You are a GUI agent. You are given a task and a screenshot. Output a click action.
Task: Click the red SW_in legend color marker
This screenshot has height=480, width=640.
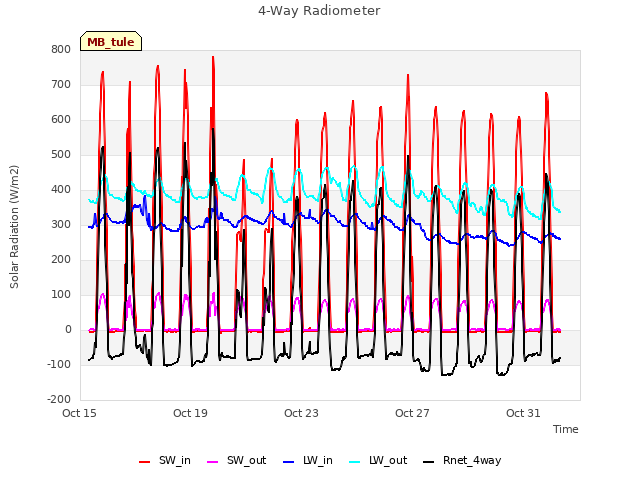pos(144,462)
